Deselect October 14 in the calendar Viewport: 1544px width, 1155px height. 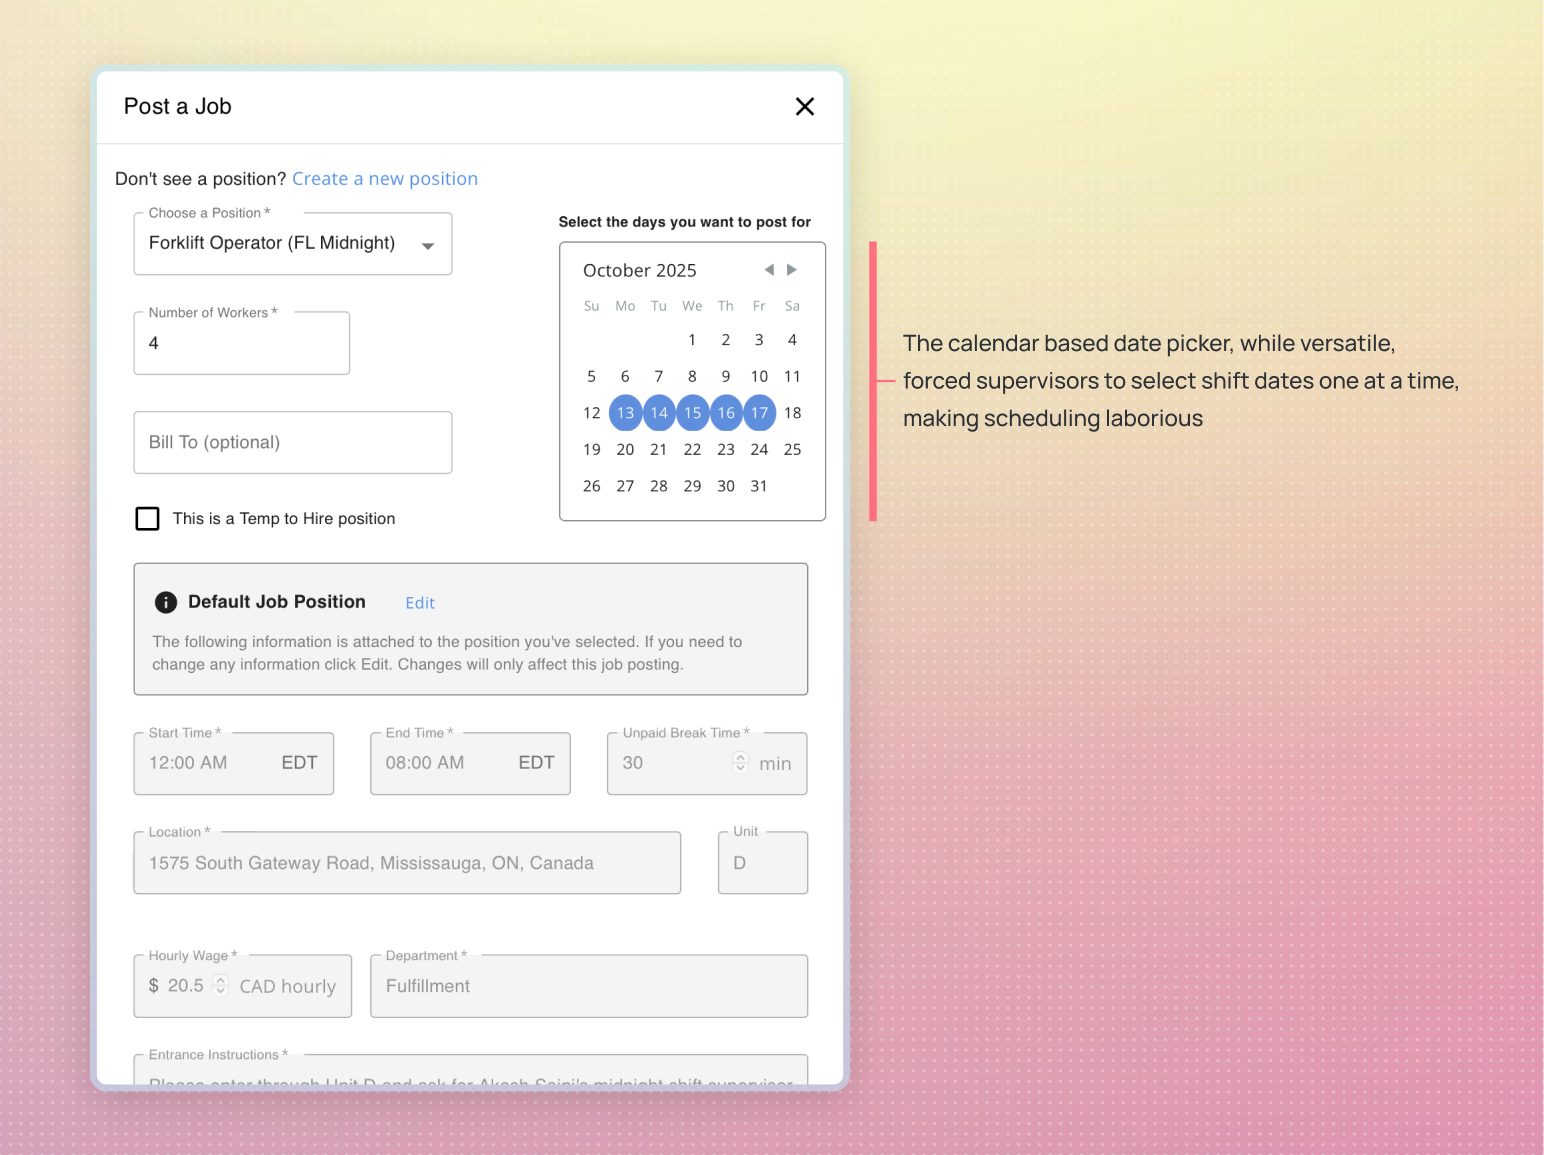[659, 413]
